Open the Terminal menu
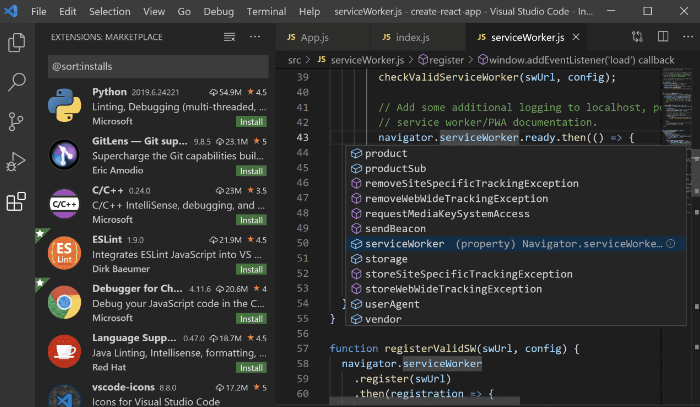The height and width of the screenshot is (407, 700). (x=266, y=12)
